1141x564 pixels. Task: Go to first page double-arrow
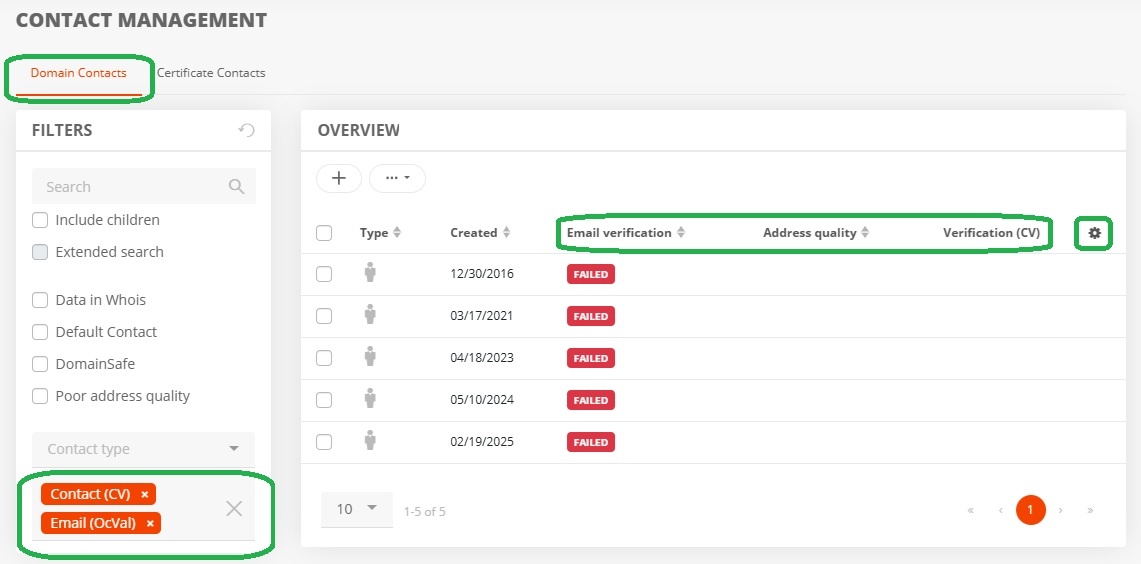click(x=971, y=510)
